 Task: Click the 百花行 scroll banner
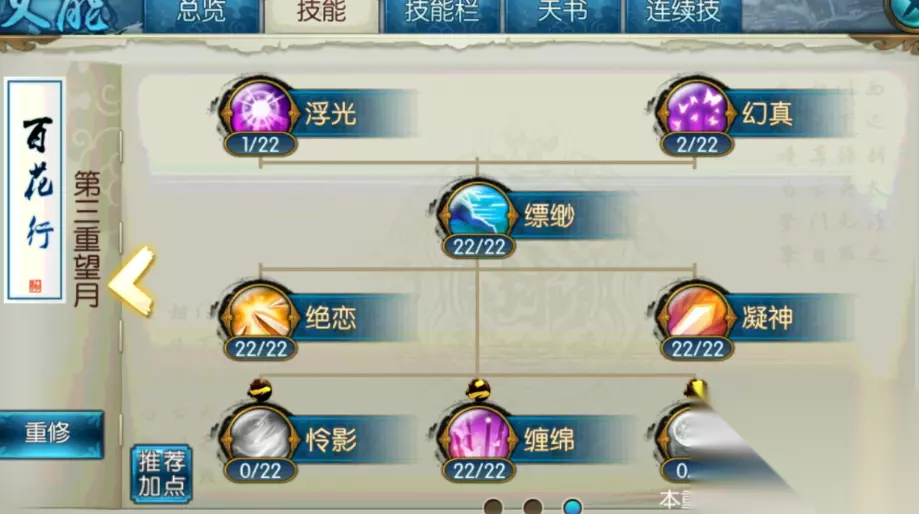(35, 190)
